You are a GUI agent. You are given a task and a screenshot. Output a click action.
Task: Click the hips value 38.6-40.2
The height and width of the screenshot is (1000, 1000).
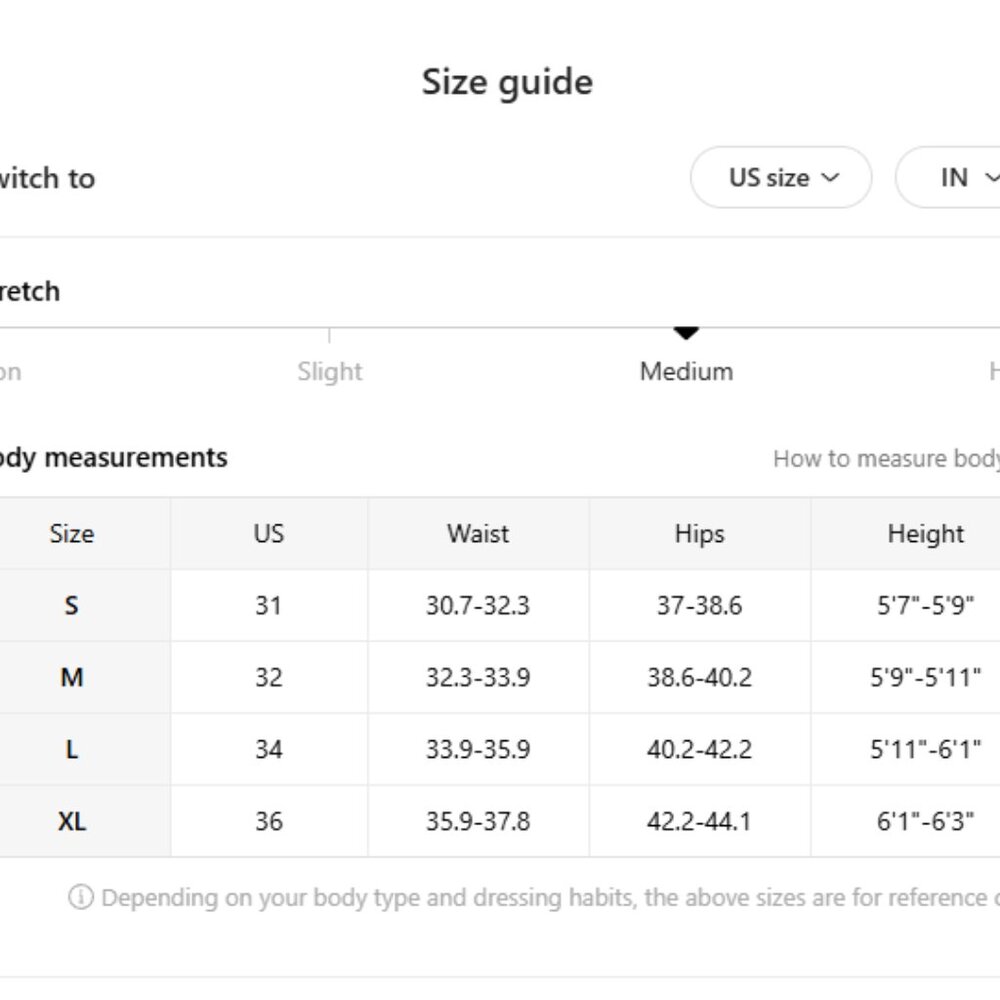click(700, 677)
